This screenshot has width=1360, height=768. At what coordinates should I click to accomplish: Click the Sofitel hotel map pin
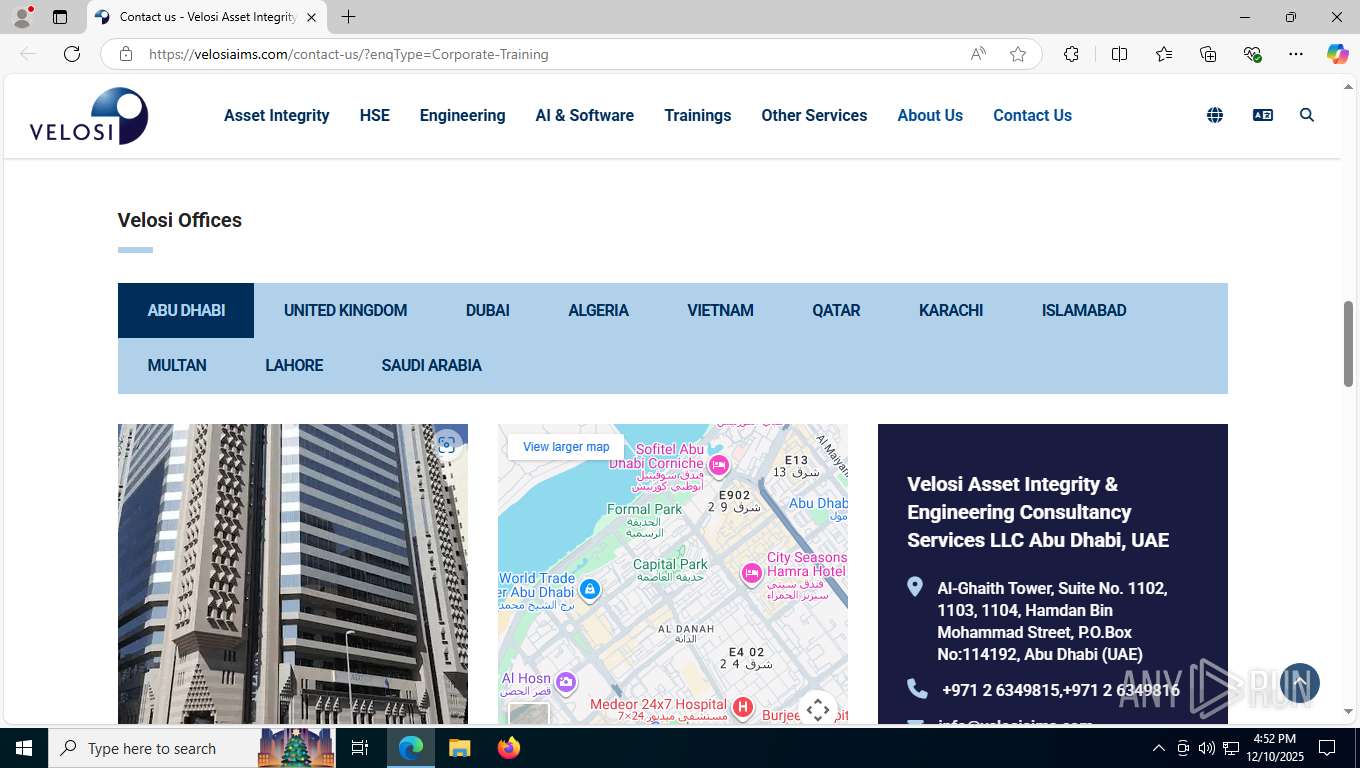[718, 465]
